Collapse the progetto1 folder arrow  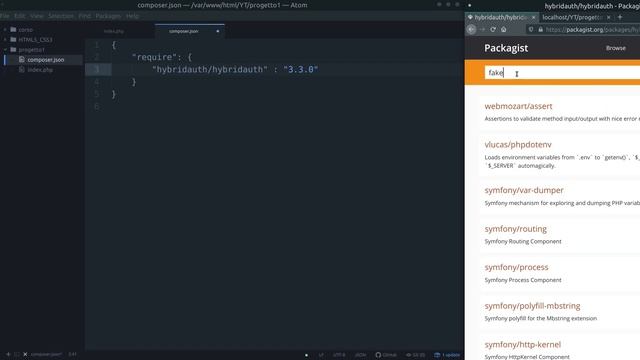(x=5, y=50)
